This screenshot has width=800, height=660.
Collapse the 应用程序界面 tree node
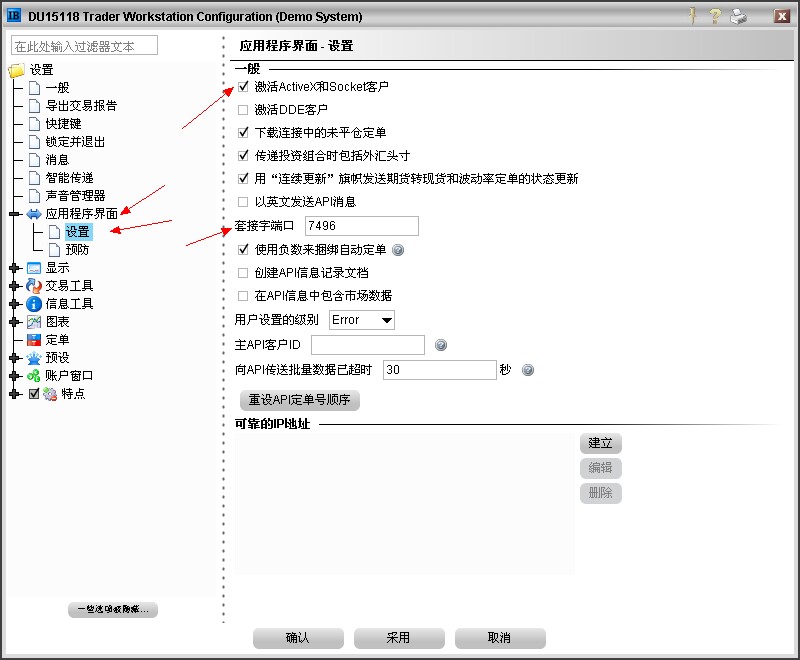point(15,214)
